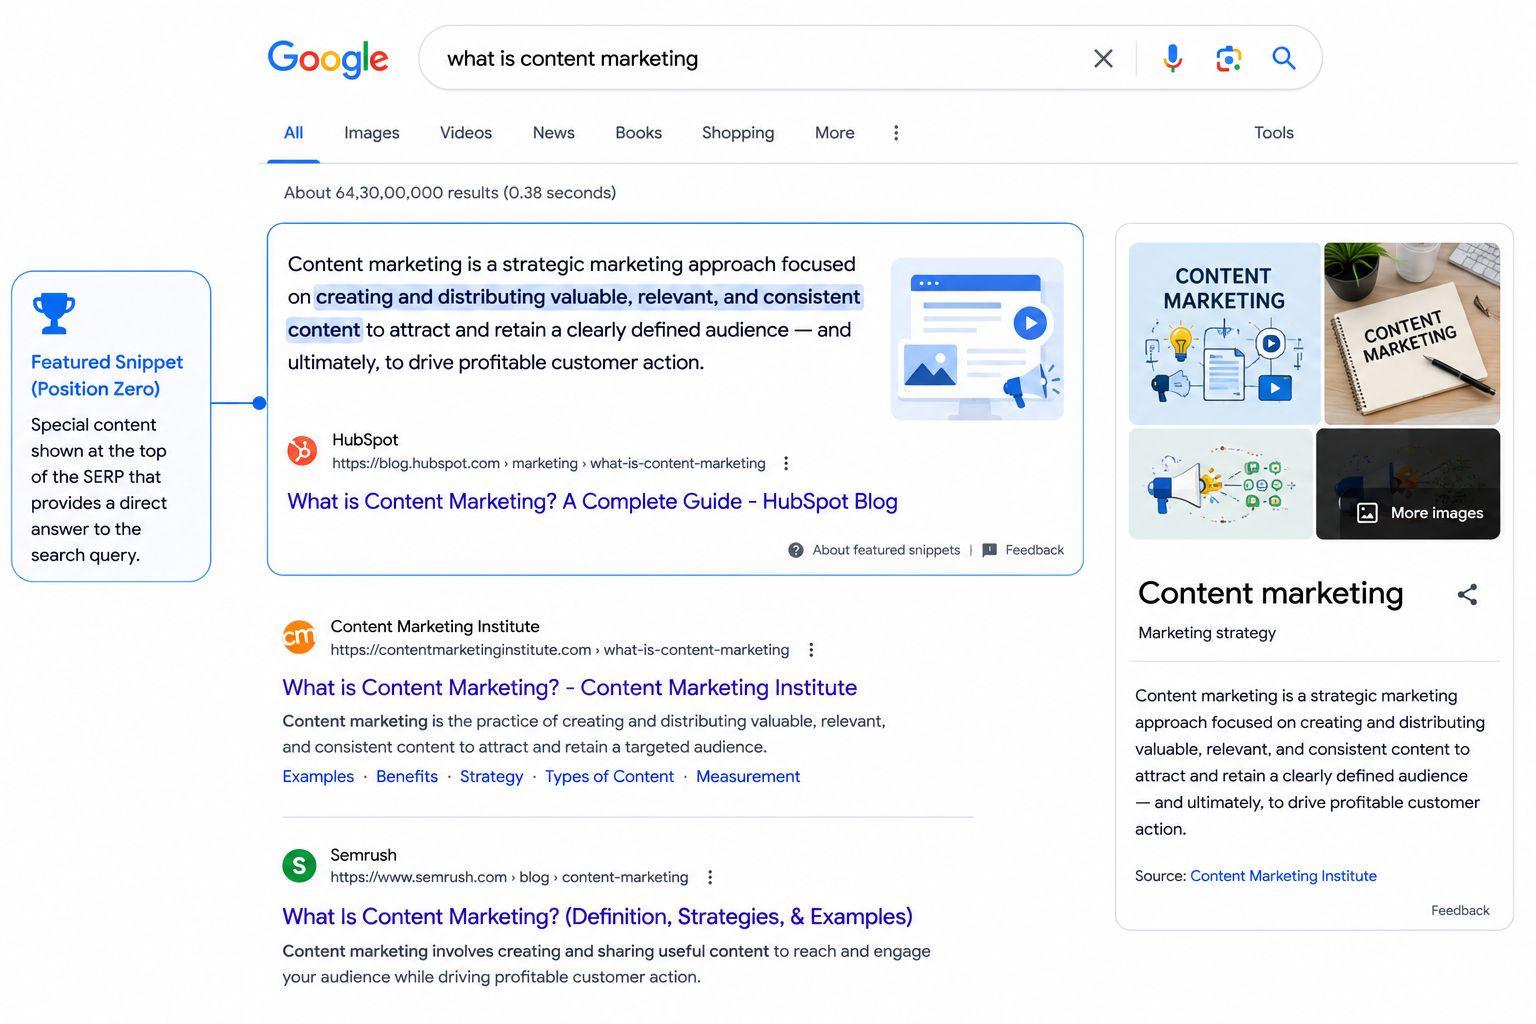Click the More images button

1408,484
